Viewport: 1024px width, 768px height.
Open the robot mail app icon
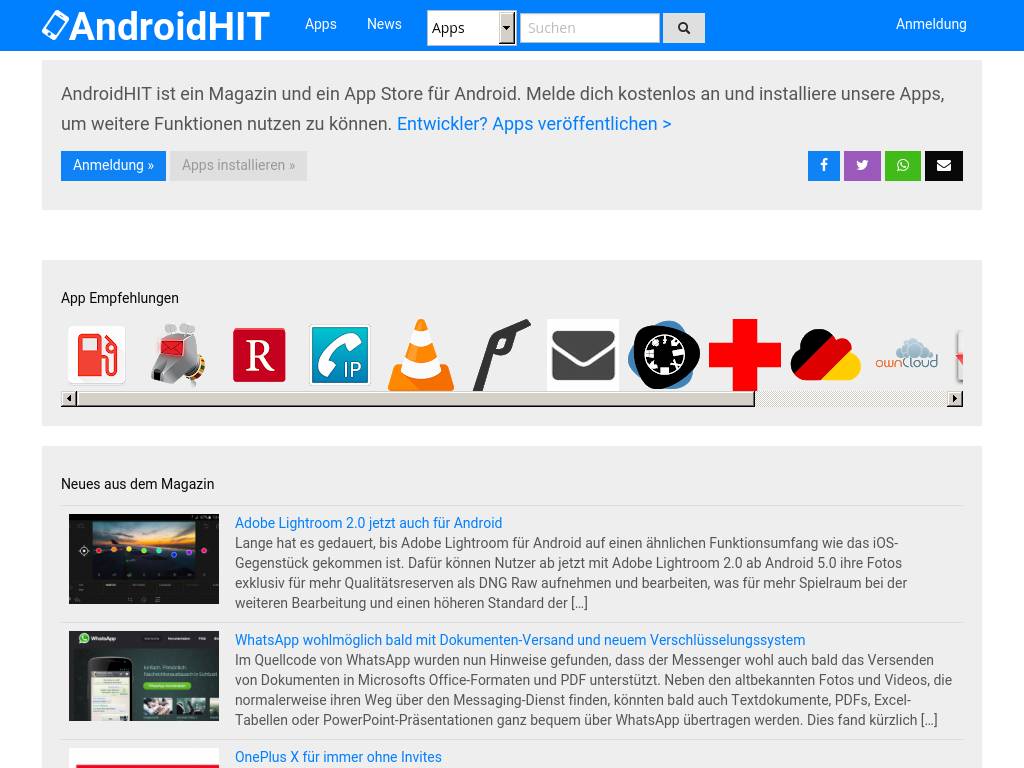(x=178, y=355)
